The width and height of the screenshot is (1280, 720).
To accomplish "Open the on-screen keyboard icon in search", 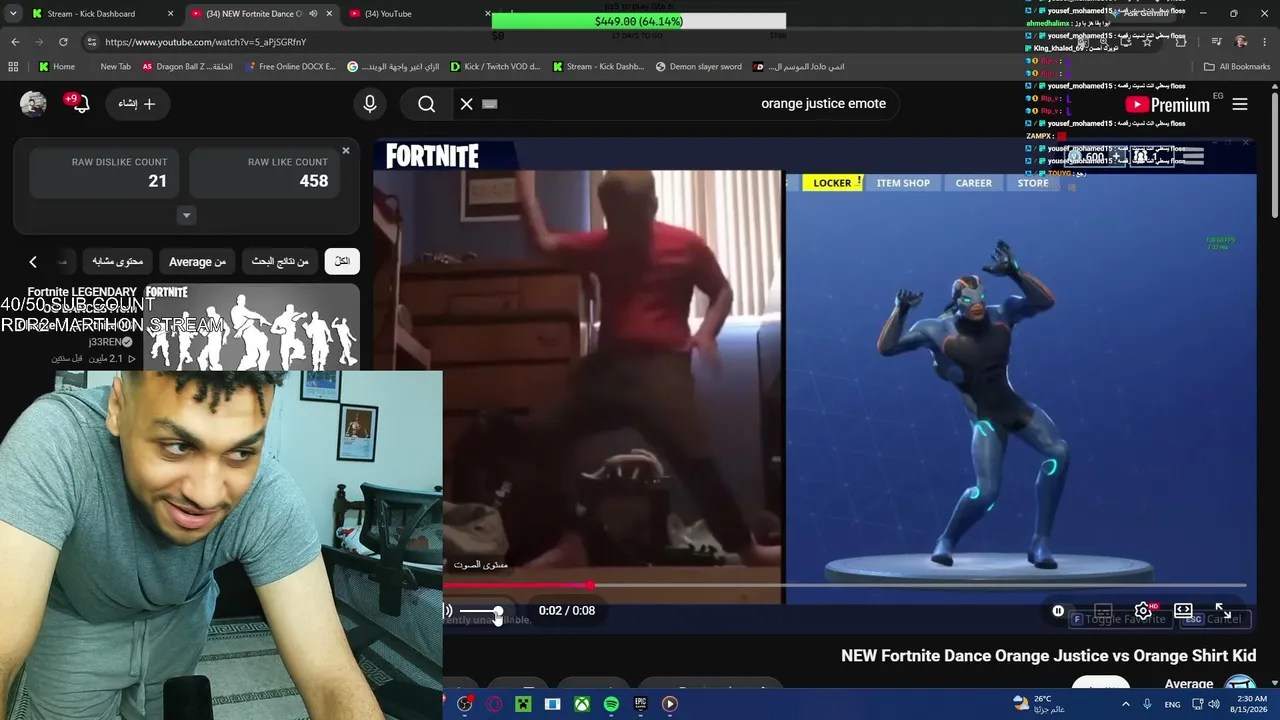I will pos(490,104).
